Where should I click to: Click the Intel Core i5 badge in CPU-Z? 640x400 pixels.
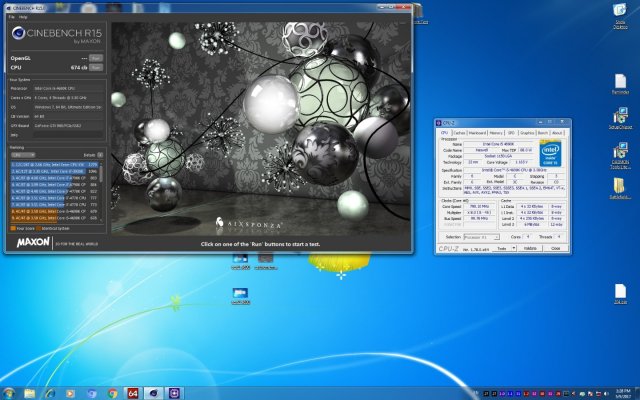point(550,153)
